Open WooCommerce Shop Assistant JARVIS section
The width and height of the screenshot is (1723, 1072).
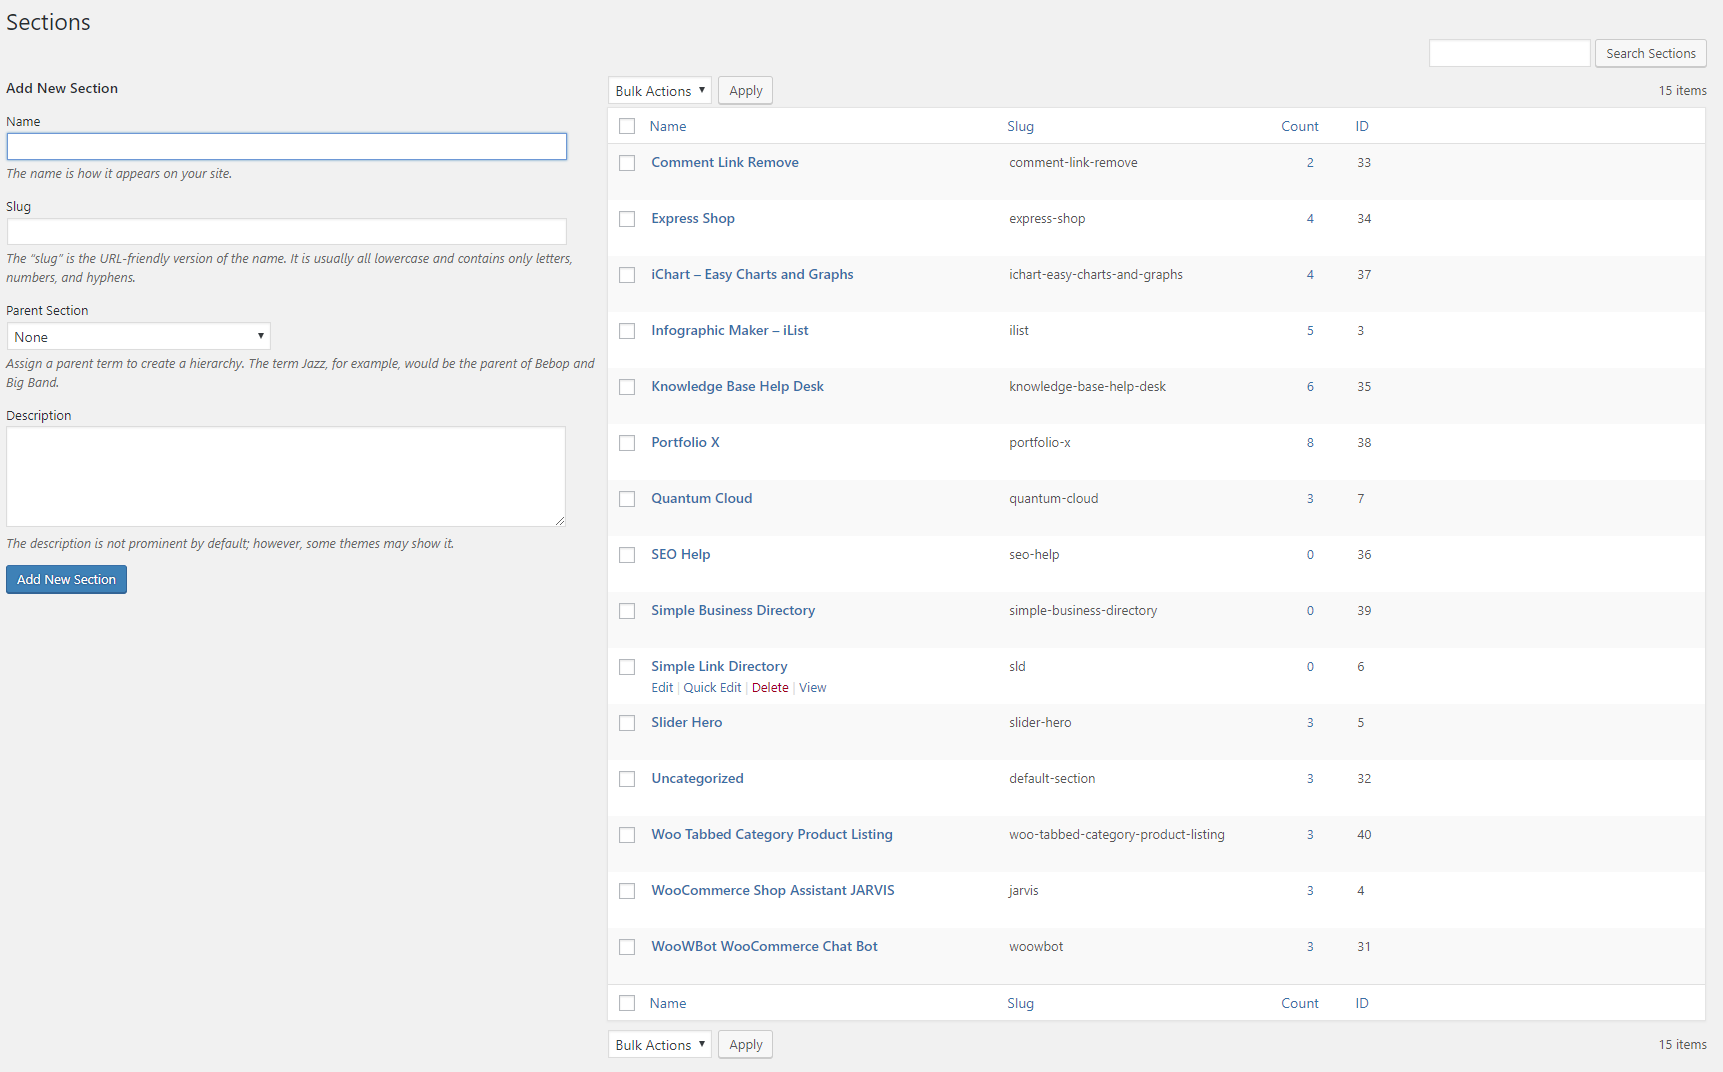click(x=773, y=891)
